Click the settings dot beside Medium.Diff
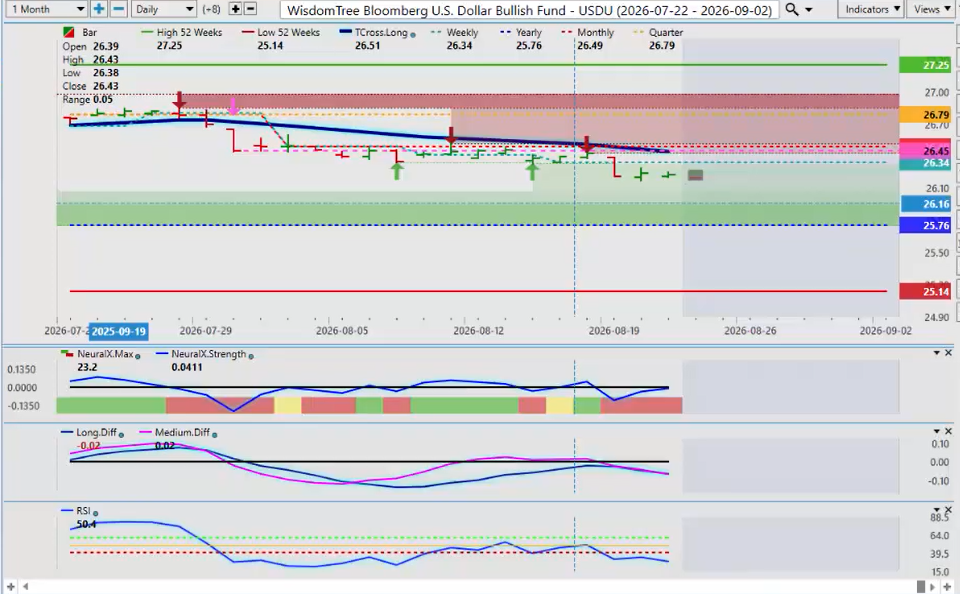This screenshot has width=960, height=594. click(x=214, y=434)
